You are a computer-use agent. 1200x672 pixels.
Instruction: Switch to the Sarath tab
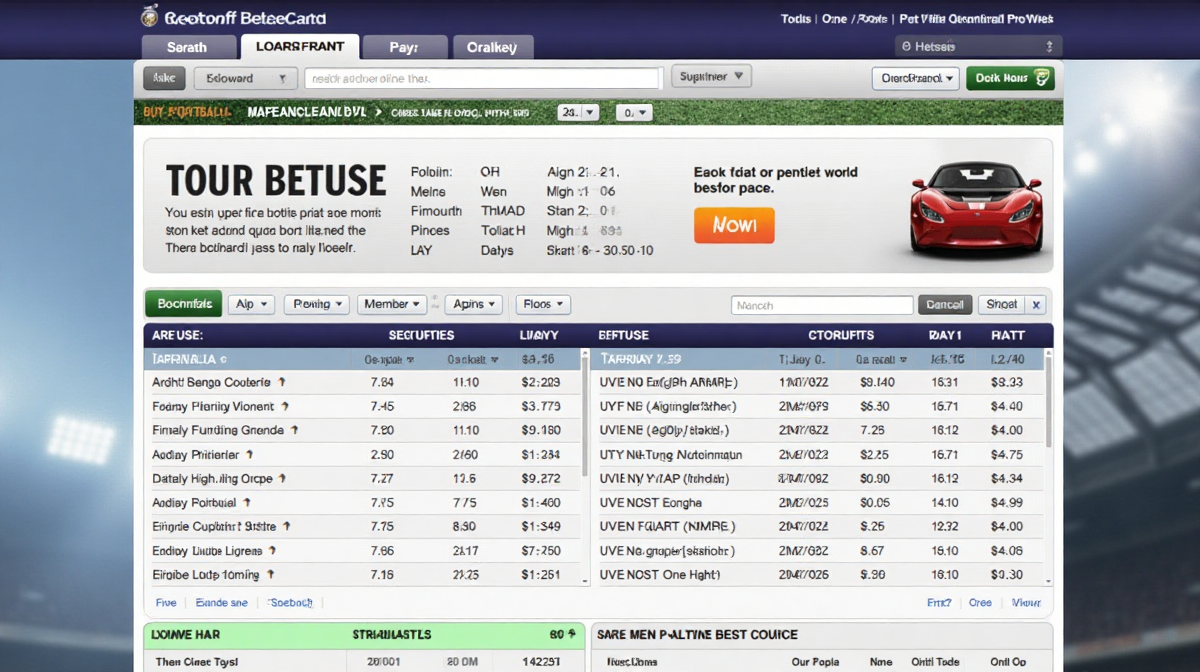(x=187, y=47)
